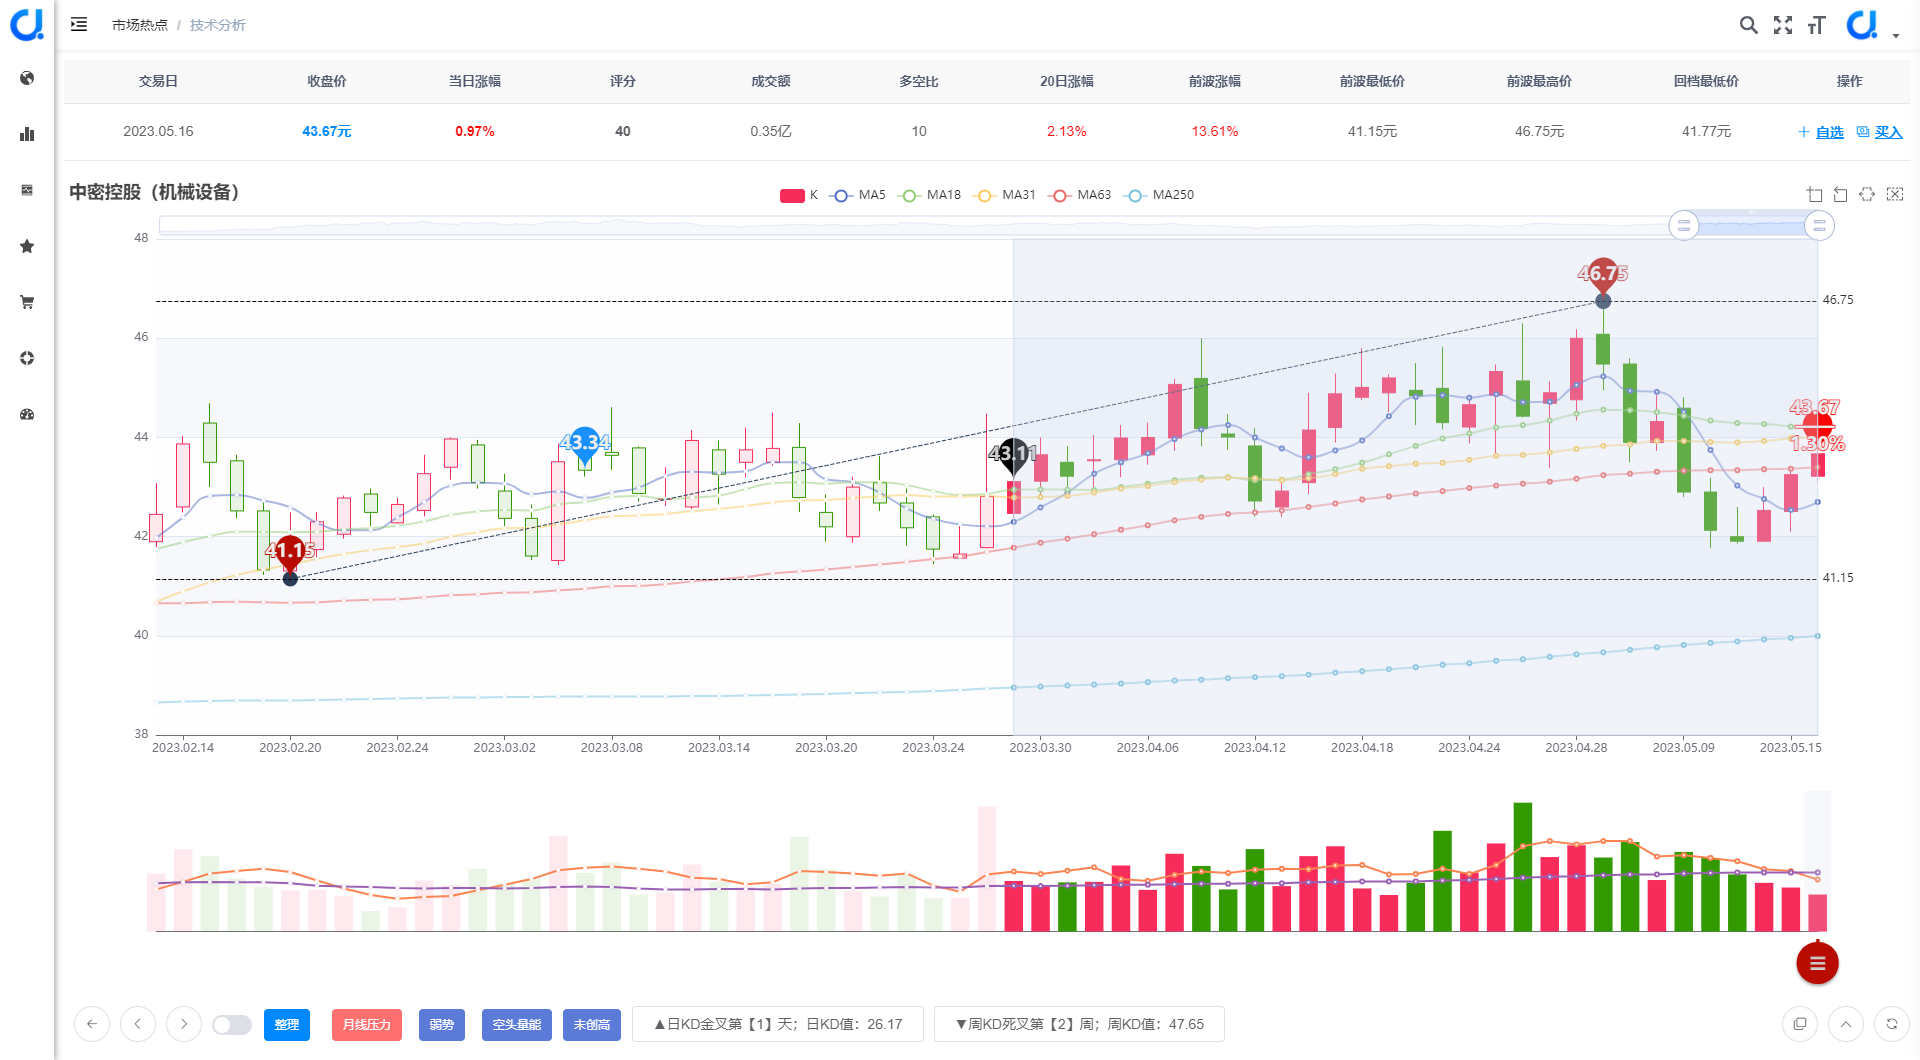Click the scroll-up chevron button
Screen dimensions: 1920x1060
click(1846, 1024)
